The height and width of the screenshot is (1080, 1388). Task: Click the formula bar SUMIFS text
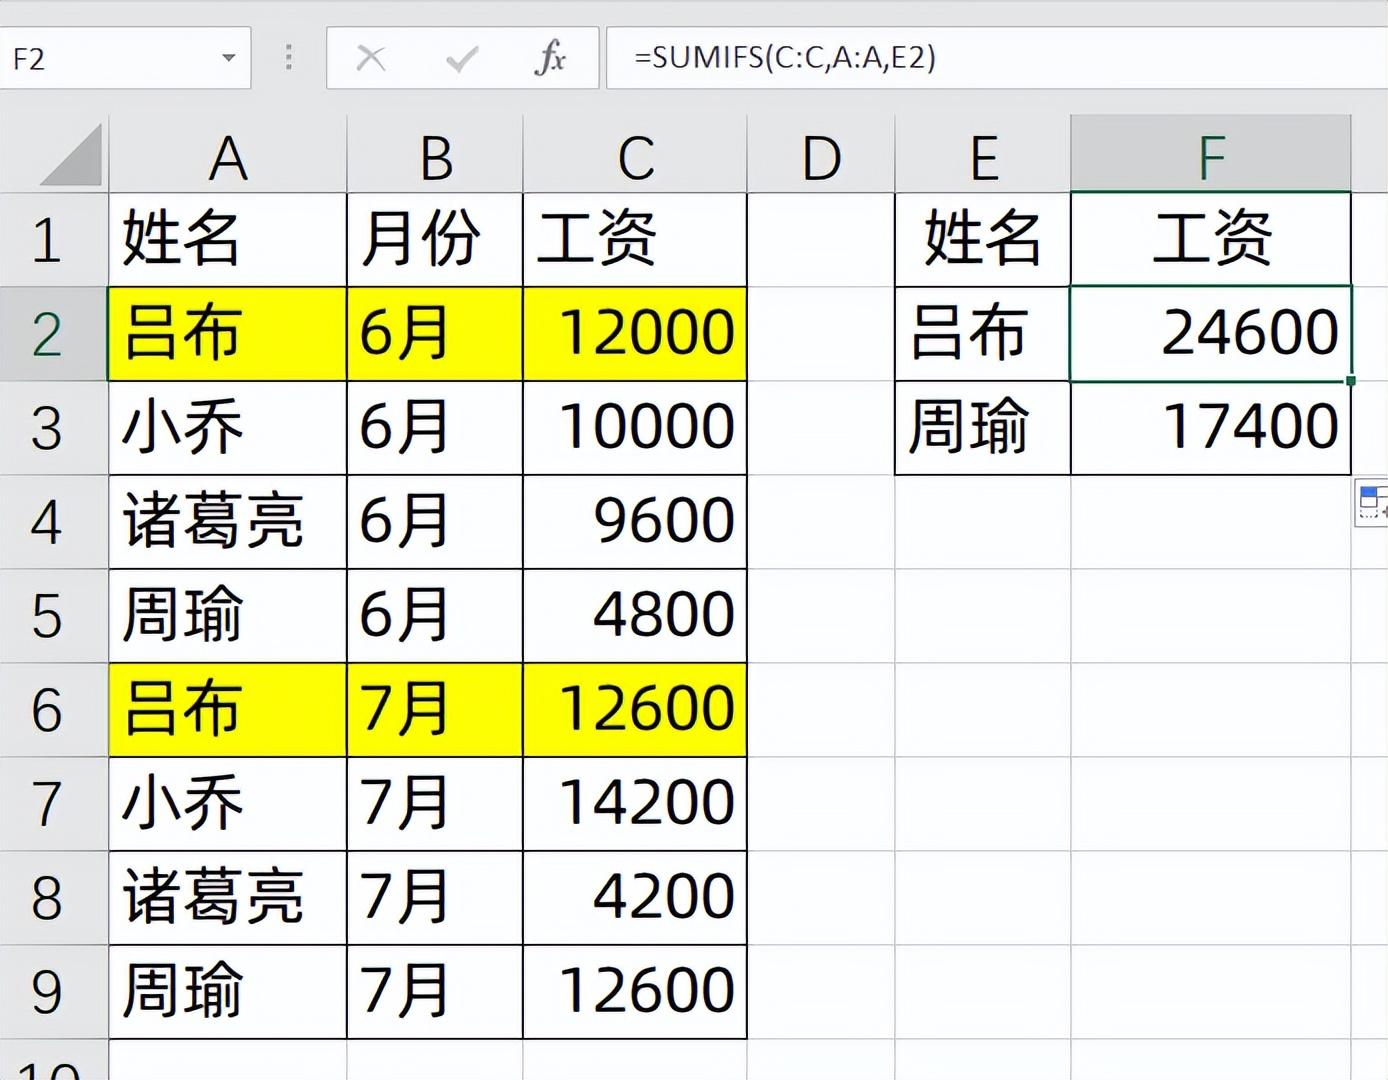785,57
